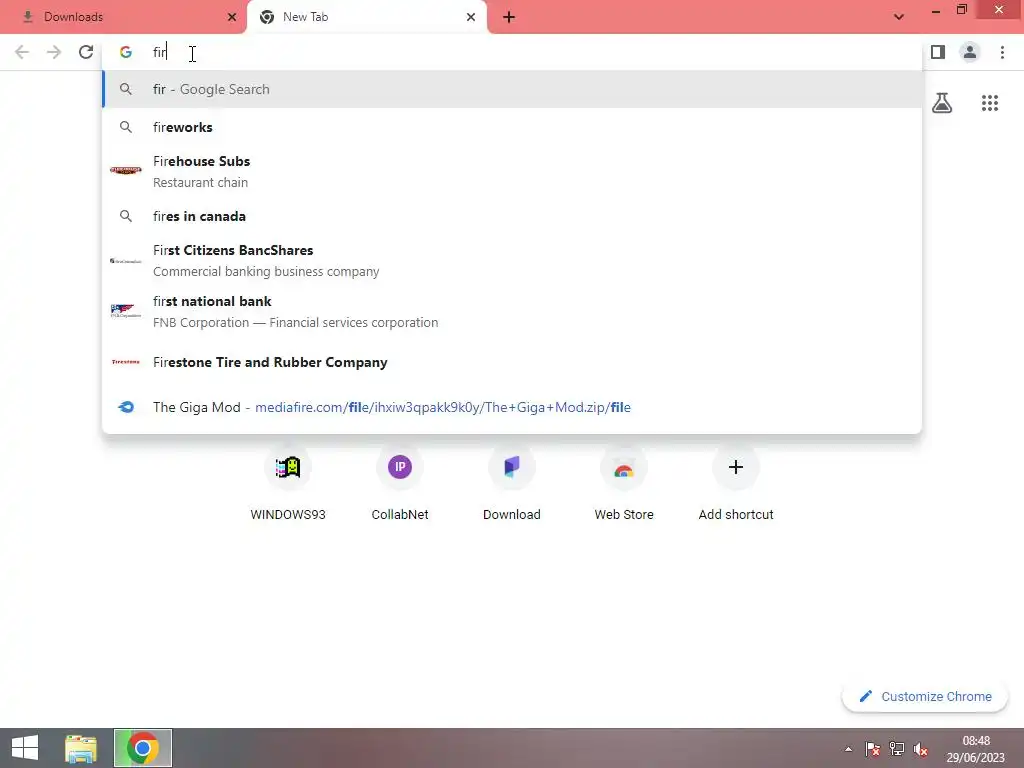The image size is (1024, 768).
Task: Select First Citizens BancShares suggestion
Action: point(512,260)
